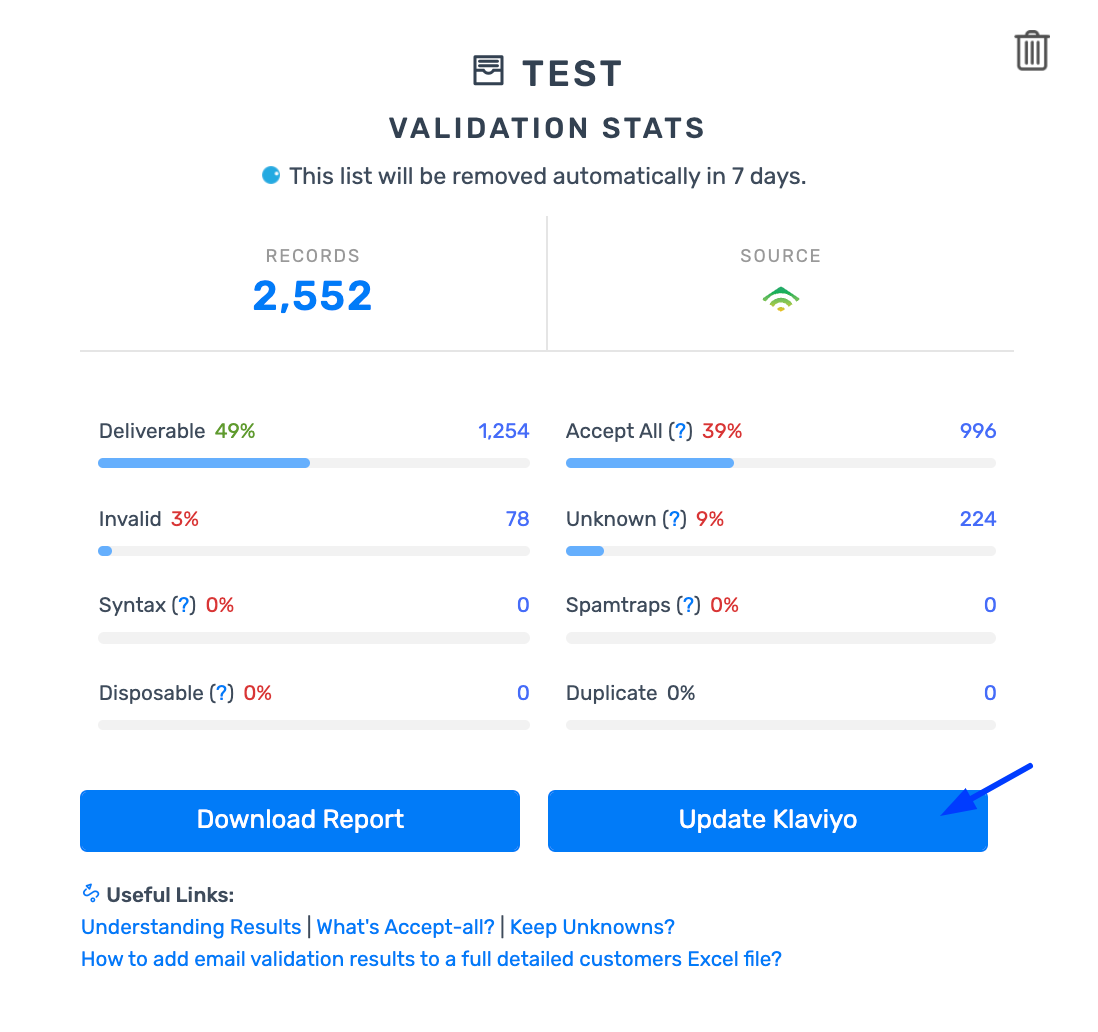Screen dimensions: 1098x1032
Task: Click the 1,254 deliverable count
Action: click(x=503, y=431)
